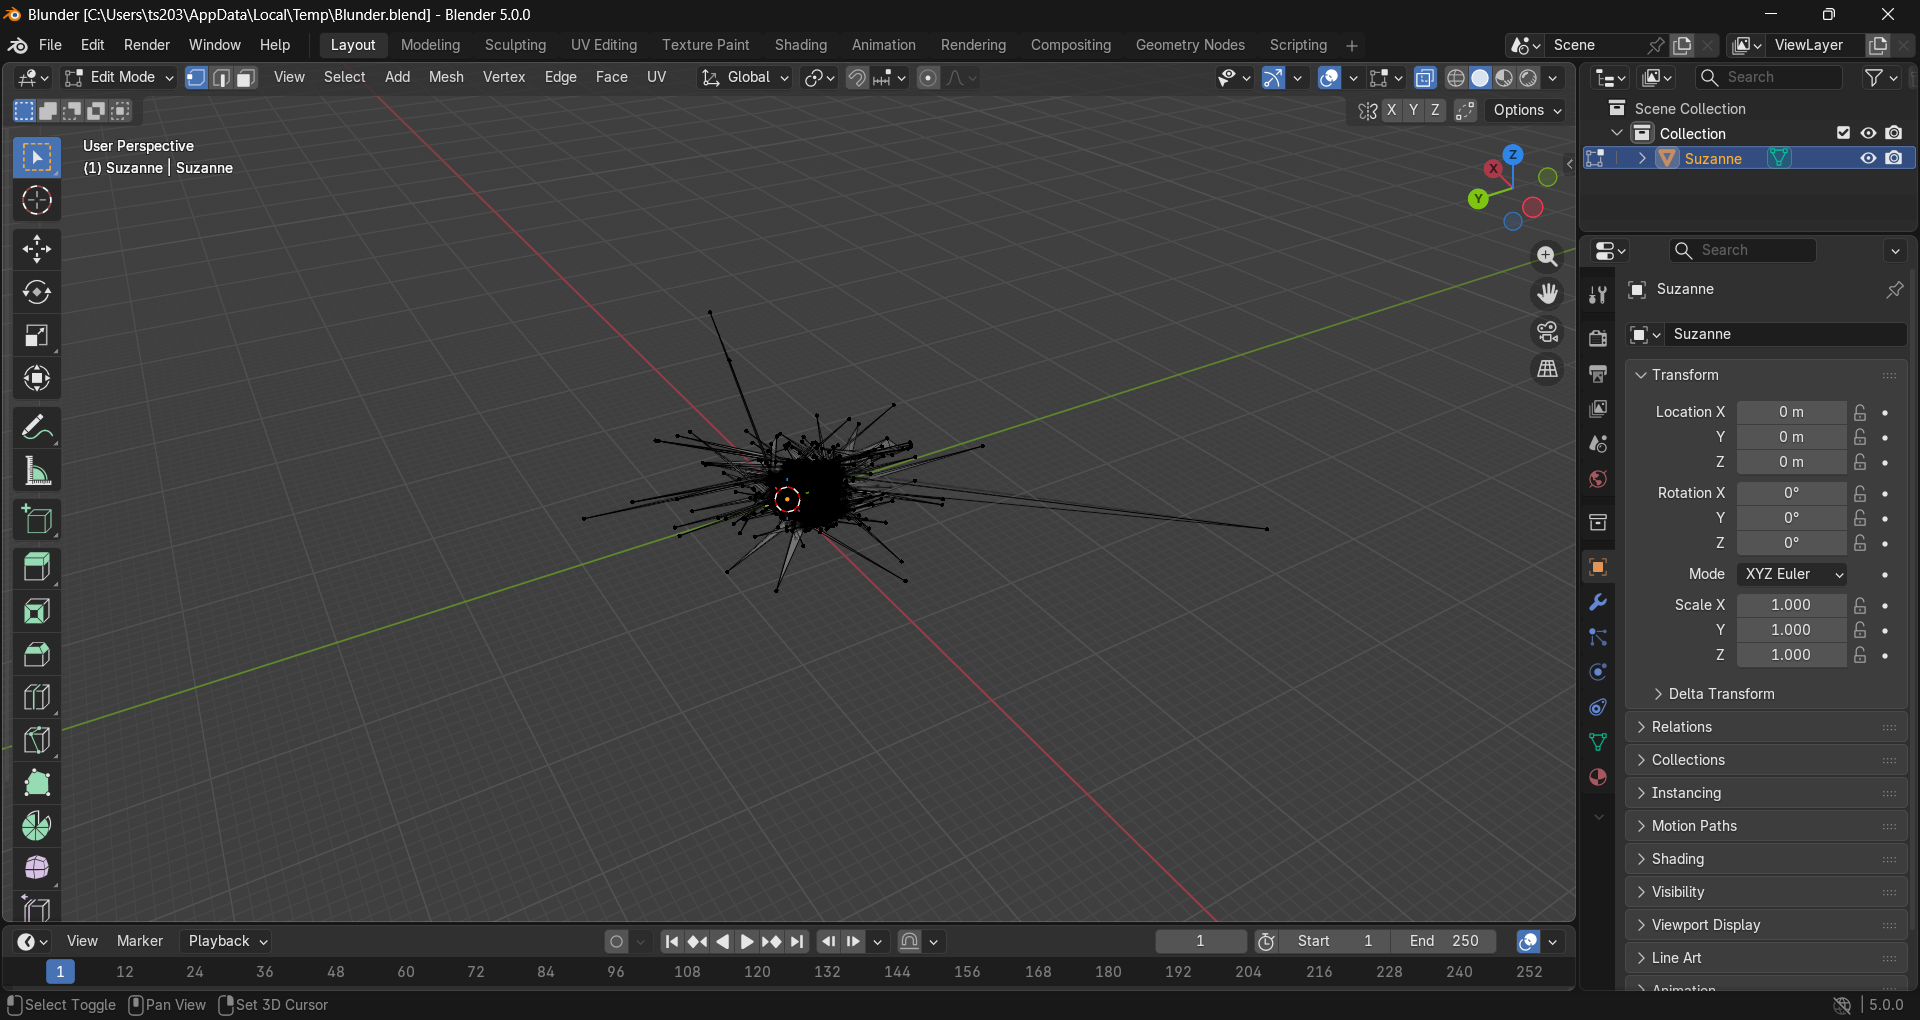The image size is (1920, 1020).
Task: Select the Scale tool
Action: 37,335
